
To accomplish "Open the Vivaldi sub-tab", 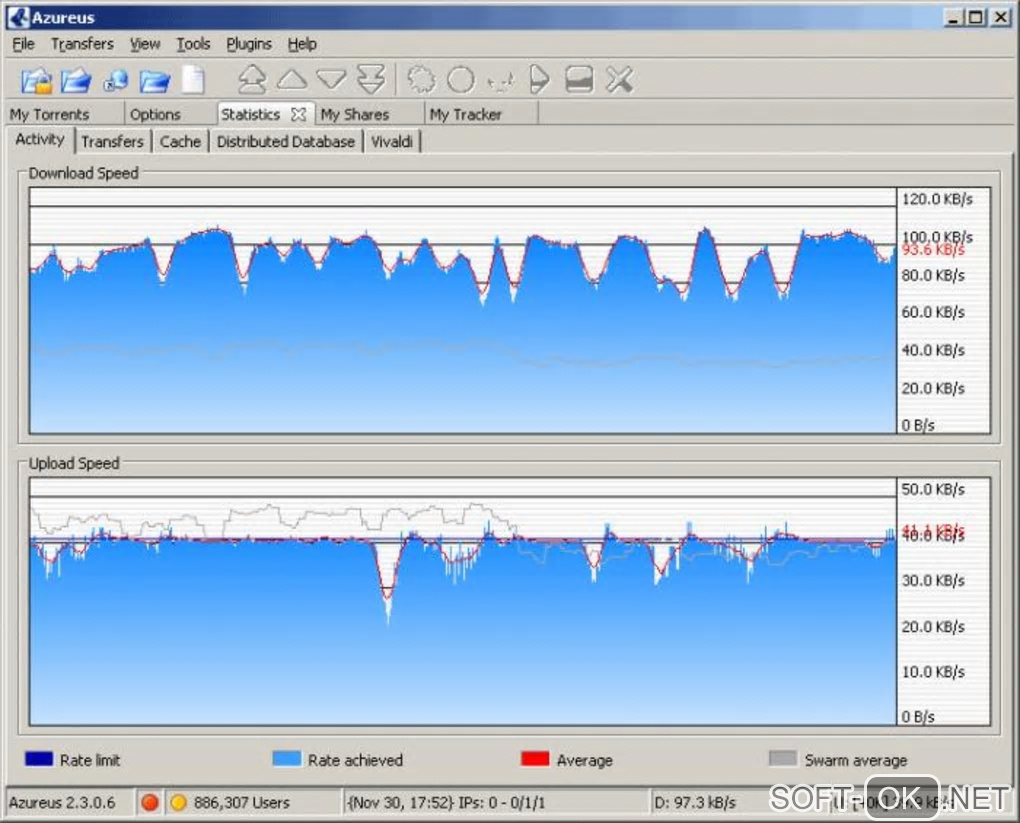I will pyautogui.click(x=392, y=142).
